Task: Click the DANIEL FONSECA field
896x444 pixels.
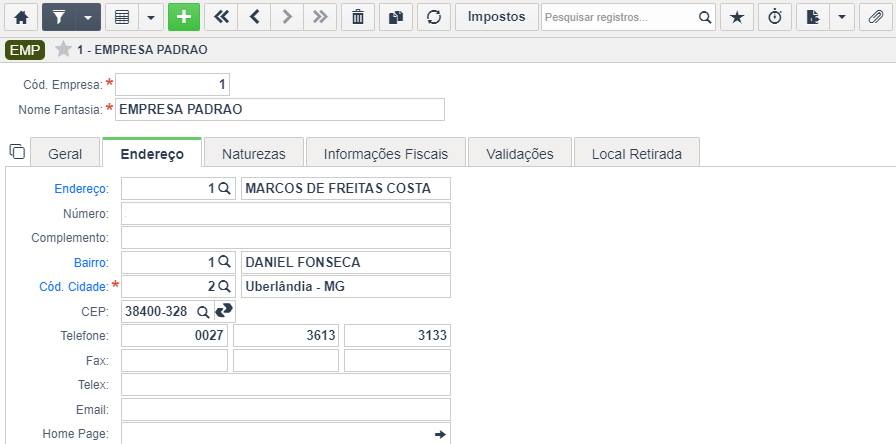Action: pos(346,262)
